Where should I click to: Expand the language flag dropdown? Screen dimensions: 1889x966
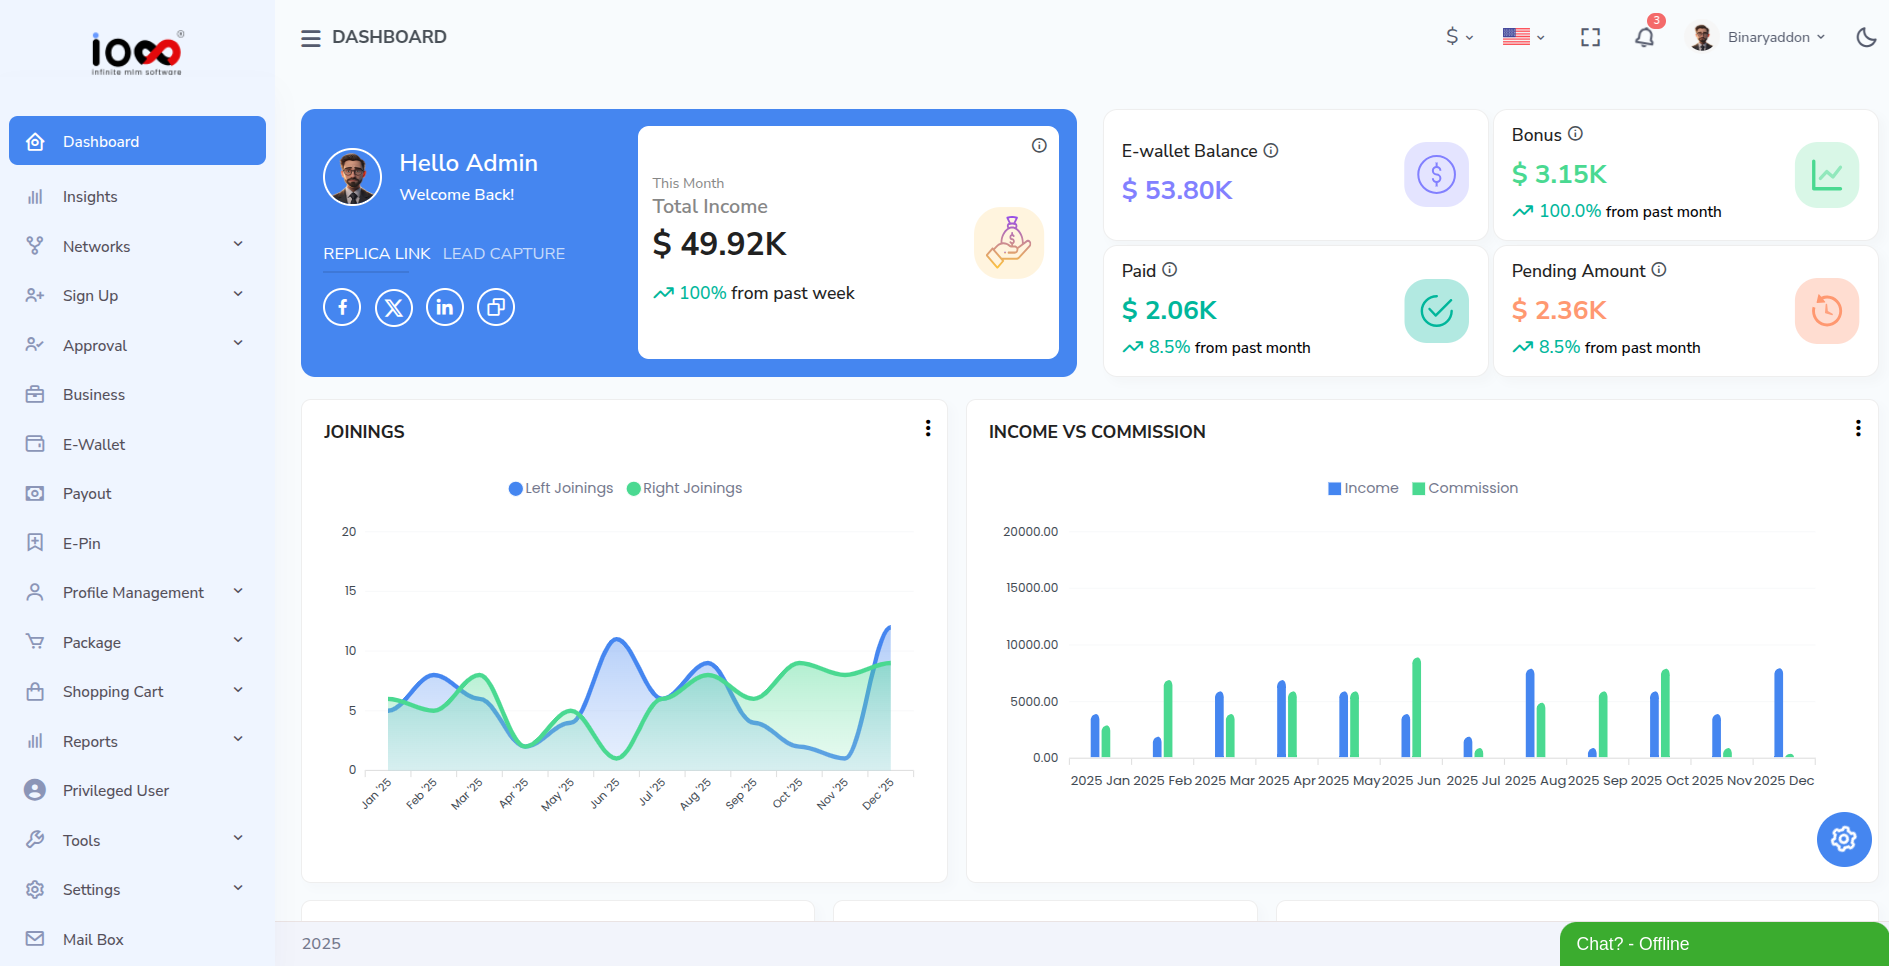(x=1521, y=37)
